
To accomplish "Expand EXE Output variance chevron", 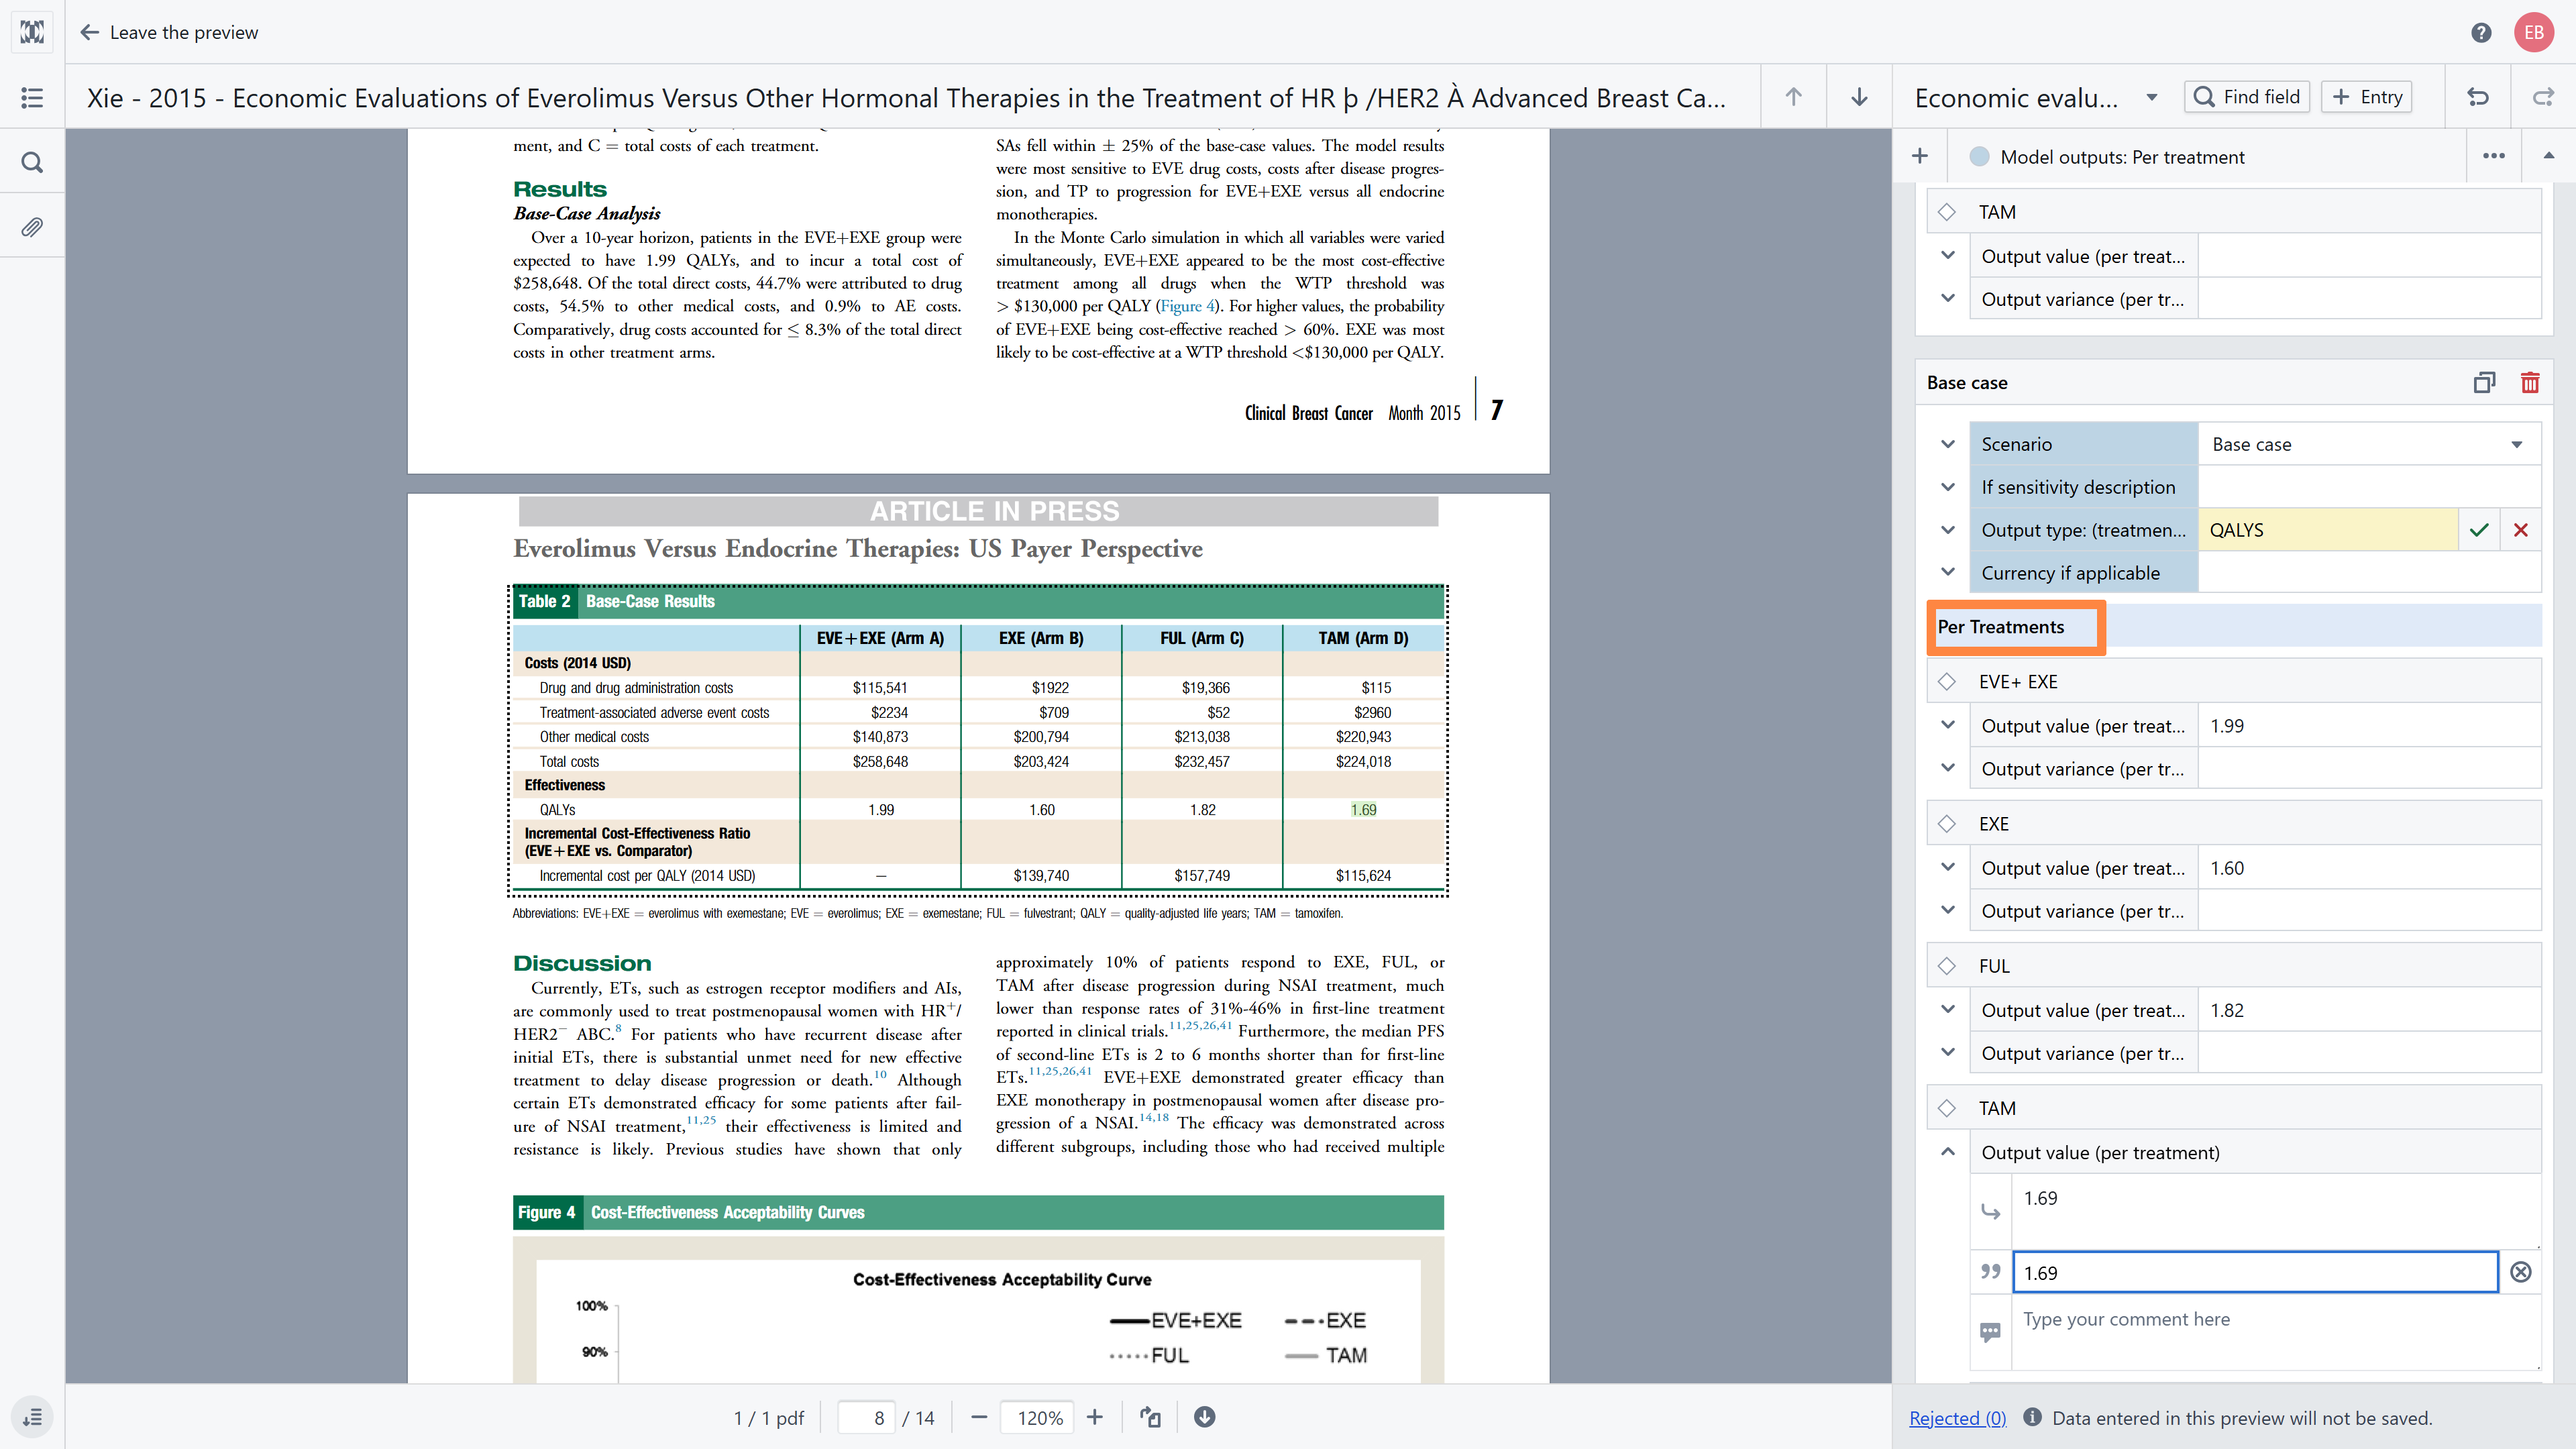I will (x=1948, y=910).
